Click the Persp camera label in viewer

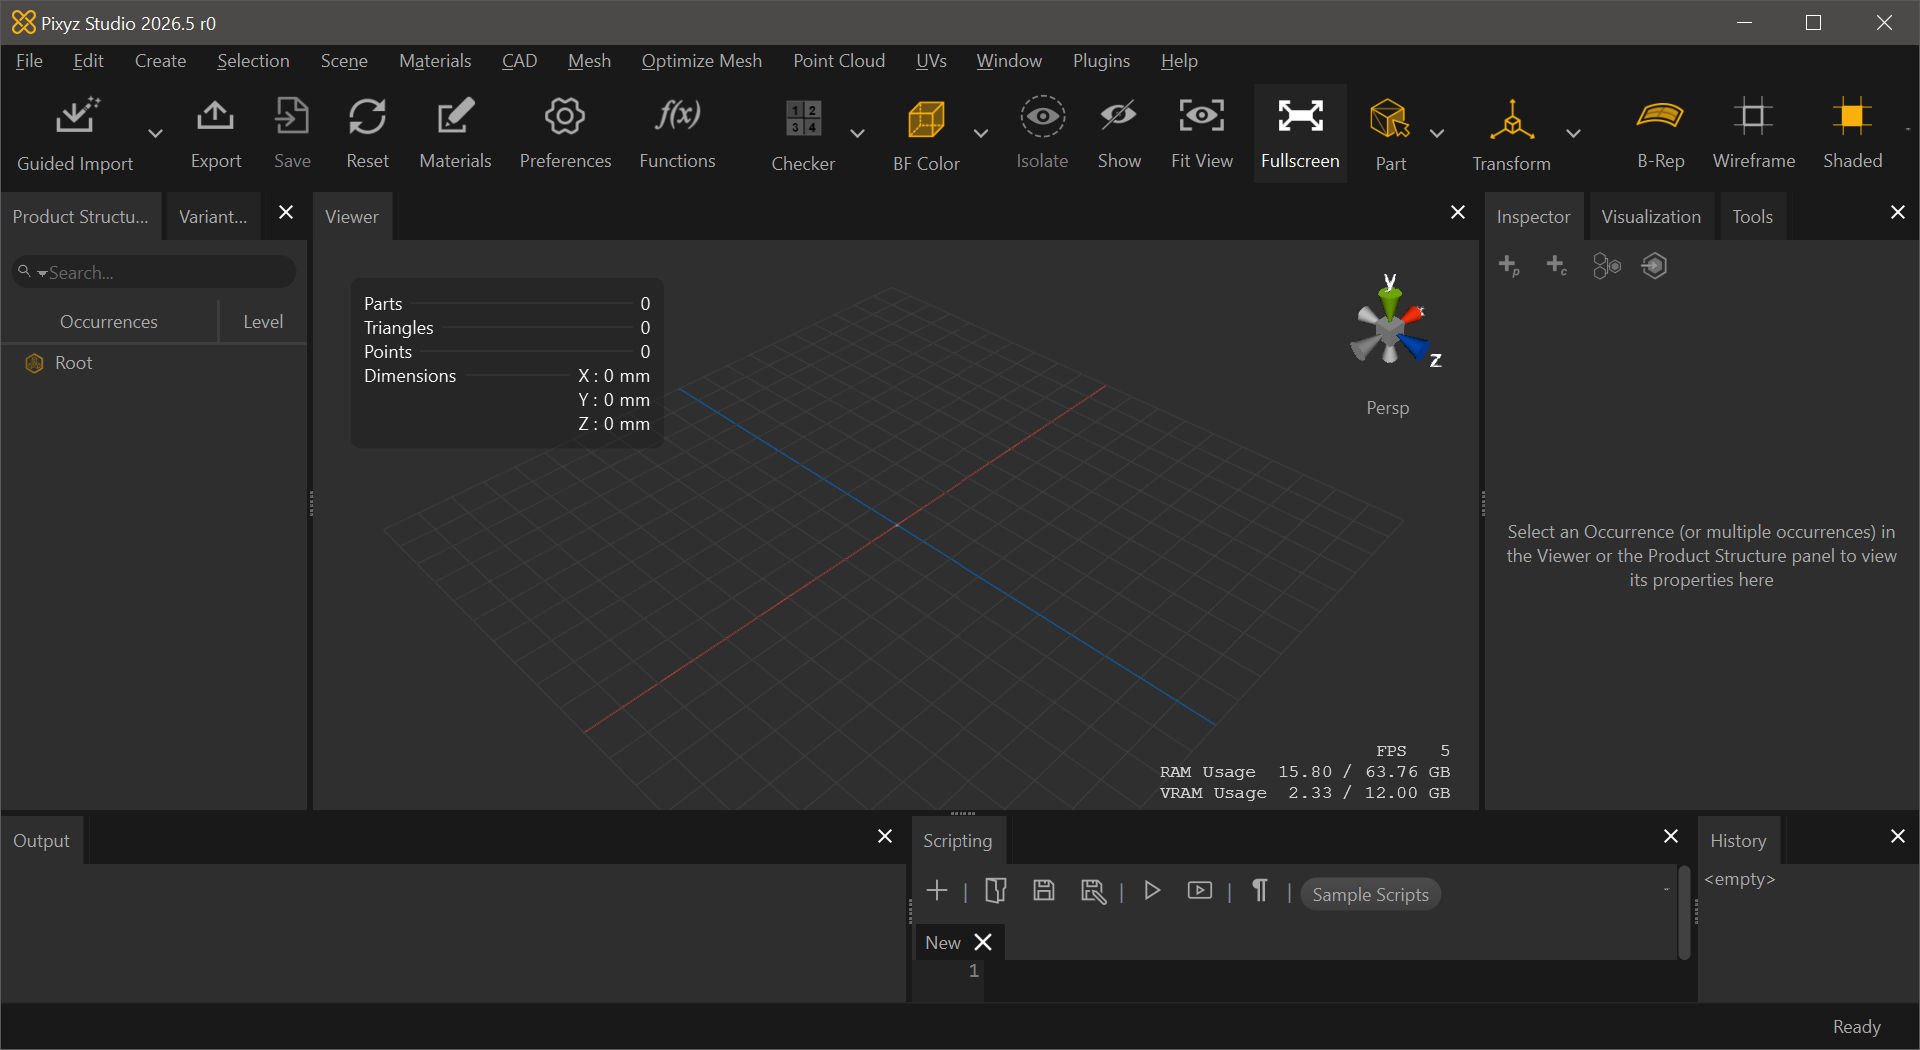pyautogui.click(x=1387, y=408)
